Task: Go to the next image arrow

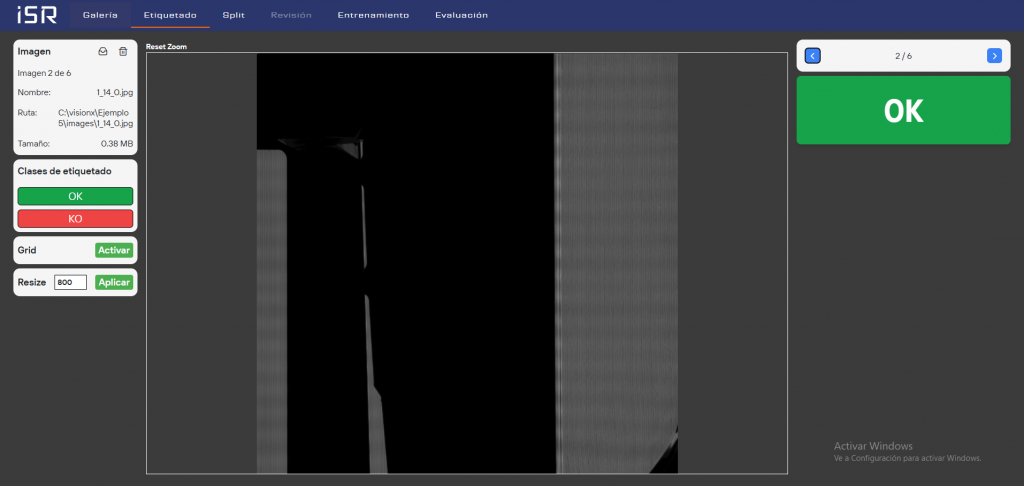Action: coord(993,56)
